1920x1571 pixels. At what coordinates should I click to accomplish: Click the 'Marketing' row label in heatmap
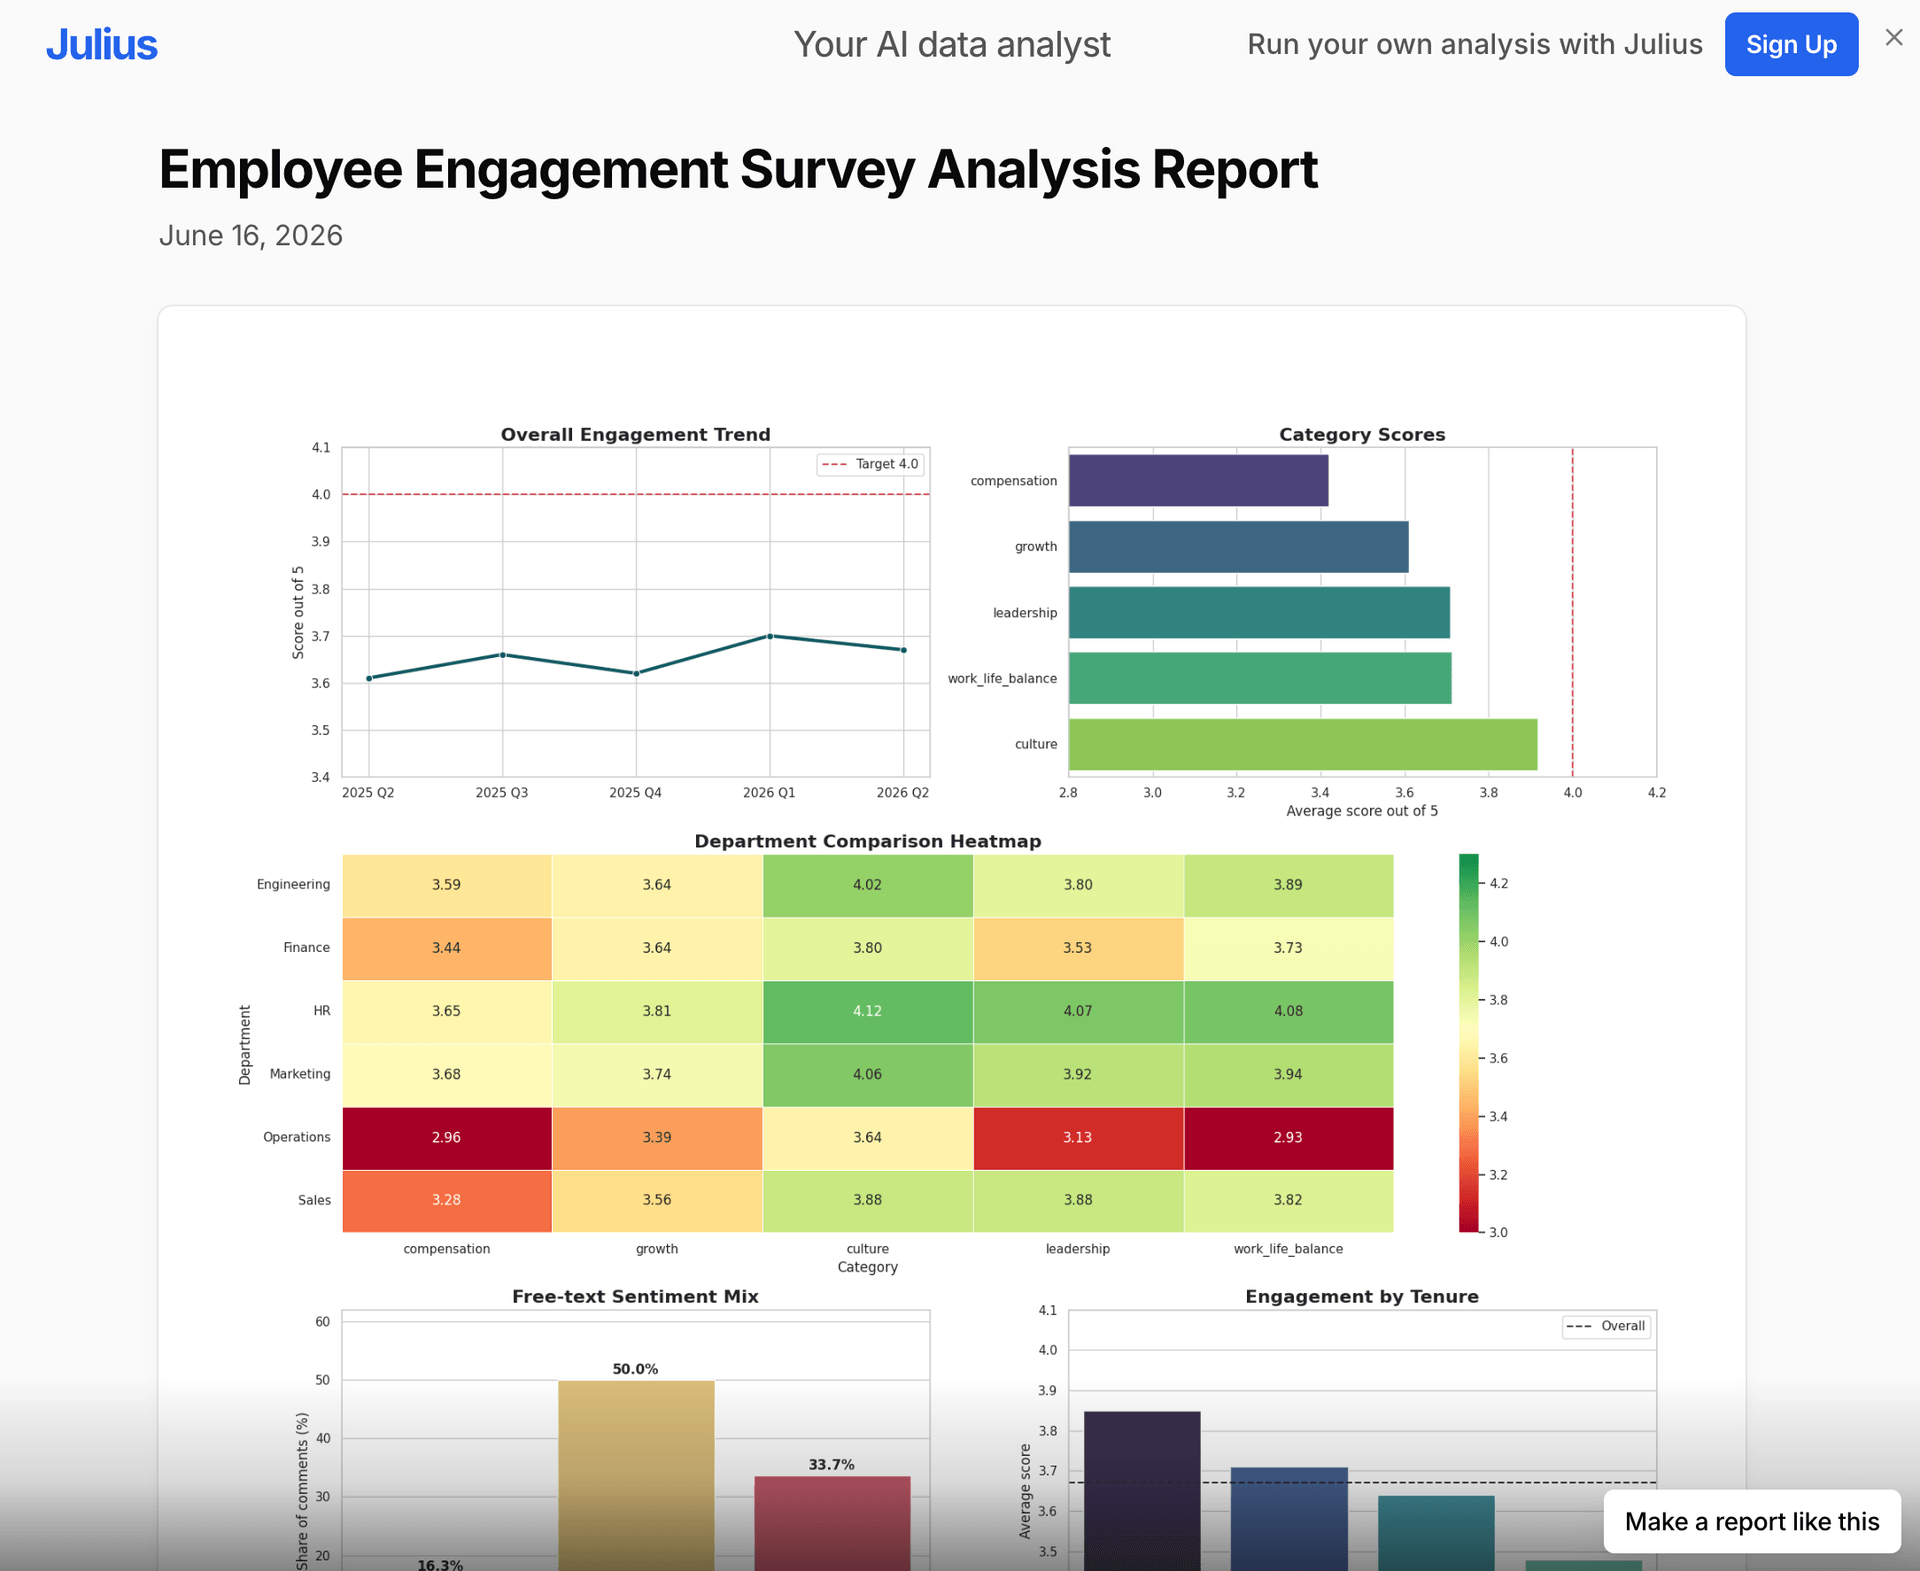[300, 1074]
